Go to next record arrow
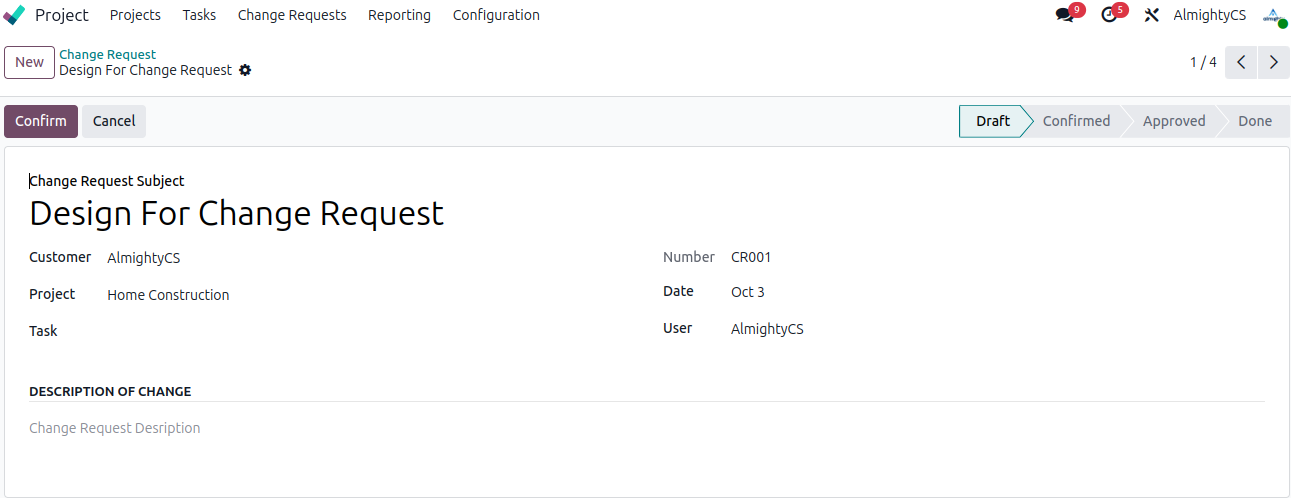 click(1273, 62)
